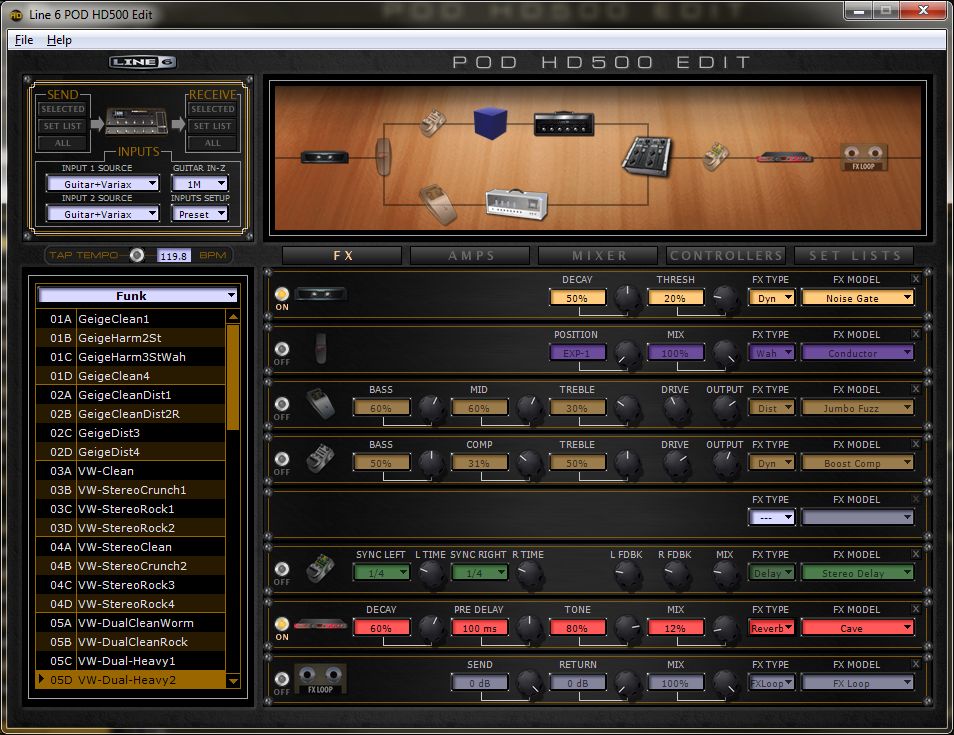Viewport: 954px width, 735px height.
Task: Open the Stereo Delay Sync Left dropdown
Action: [381, 573]
